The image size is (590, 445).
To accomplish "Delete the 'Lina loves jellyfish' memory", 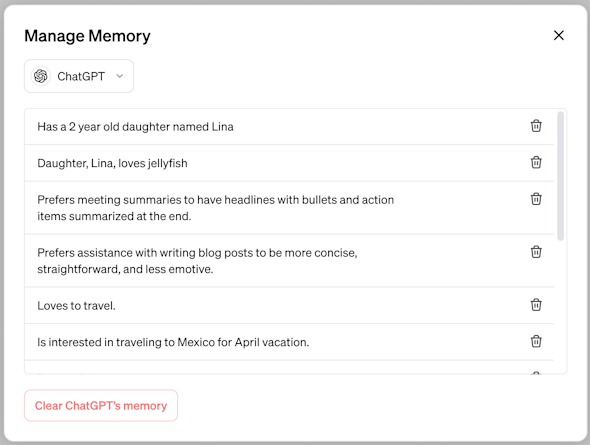I will (x=536, y=163).
